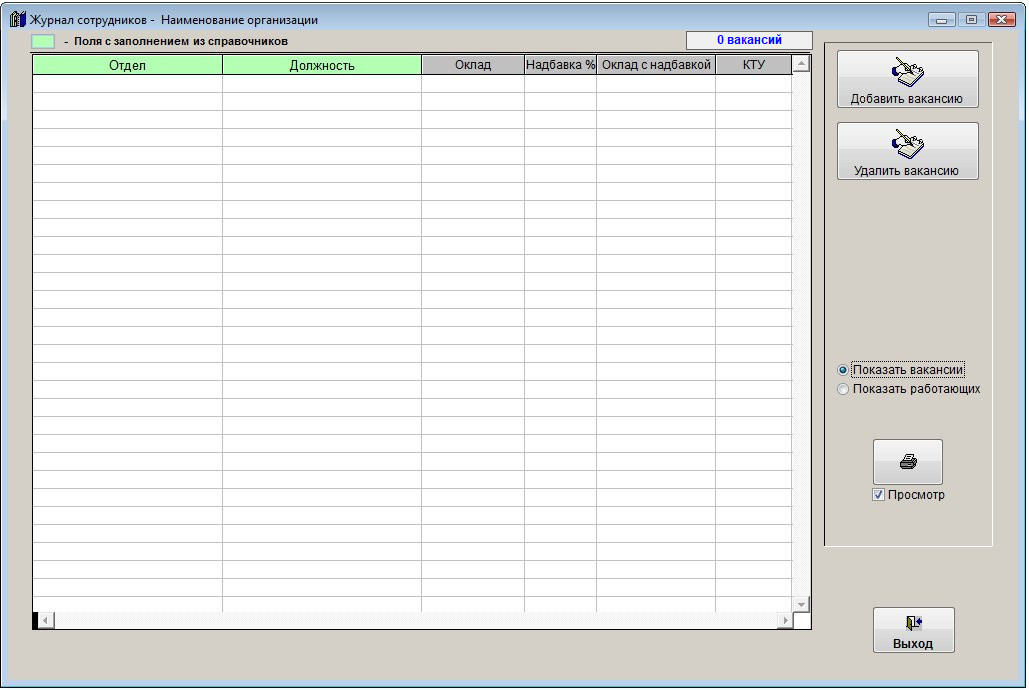Image resolution: width=1029 pixels, height=690 pixels.
Task: Toggle the Просмотр checkbox
Action: pos(879,495)
